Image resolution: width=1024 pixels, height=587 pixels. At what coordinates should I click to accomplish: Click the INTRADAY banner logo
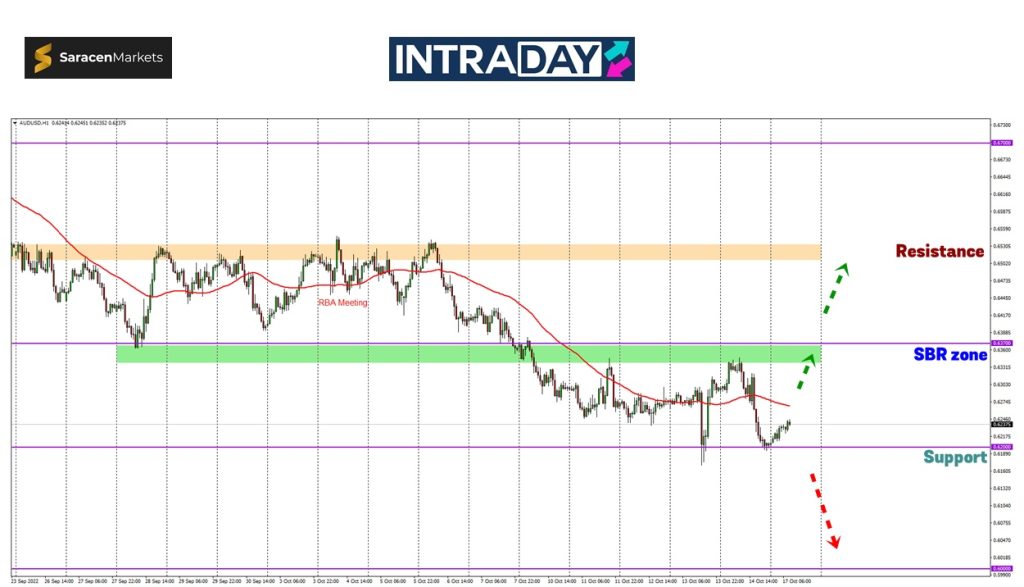click(x=511, y=59)
